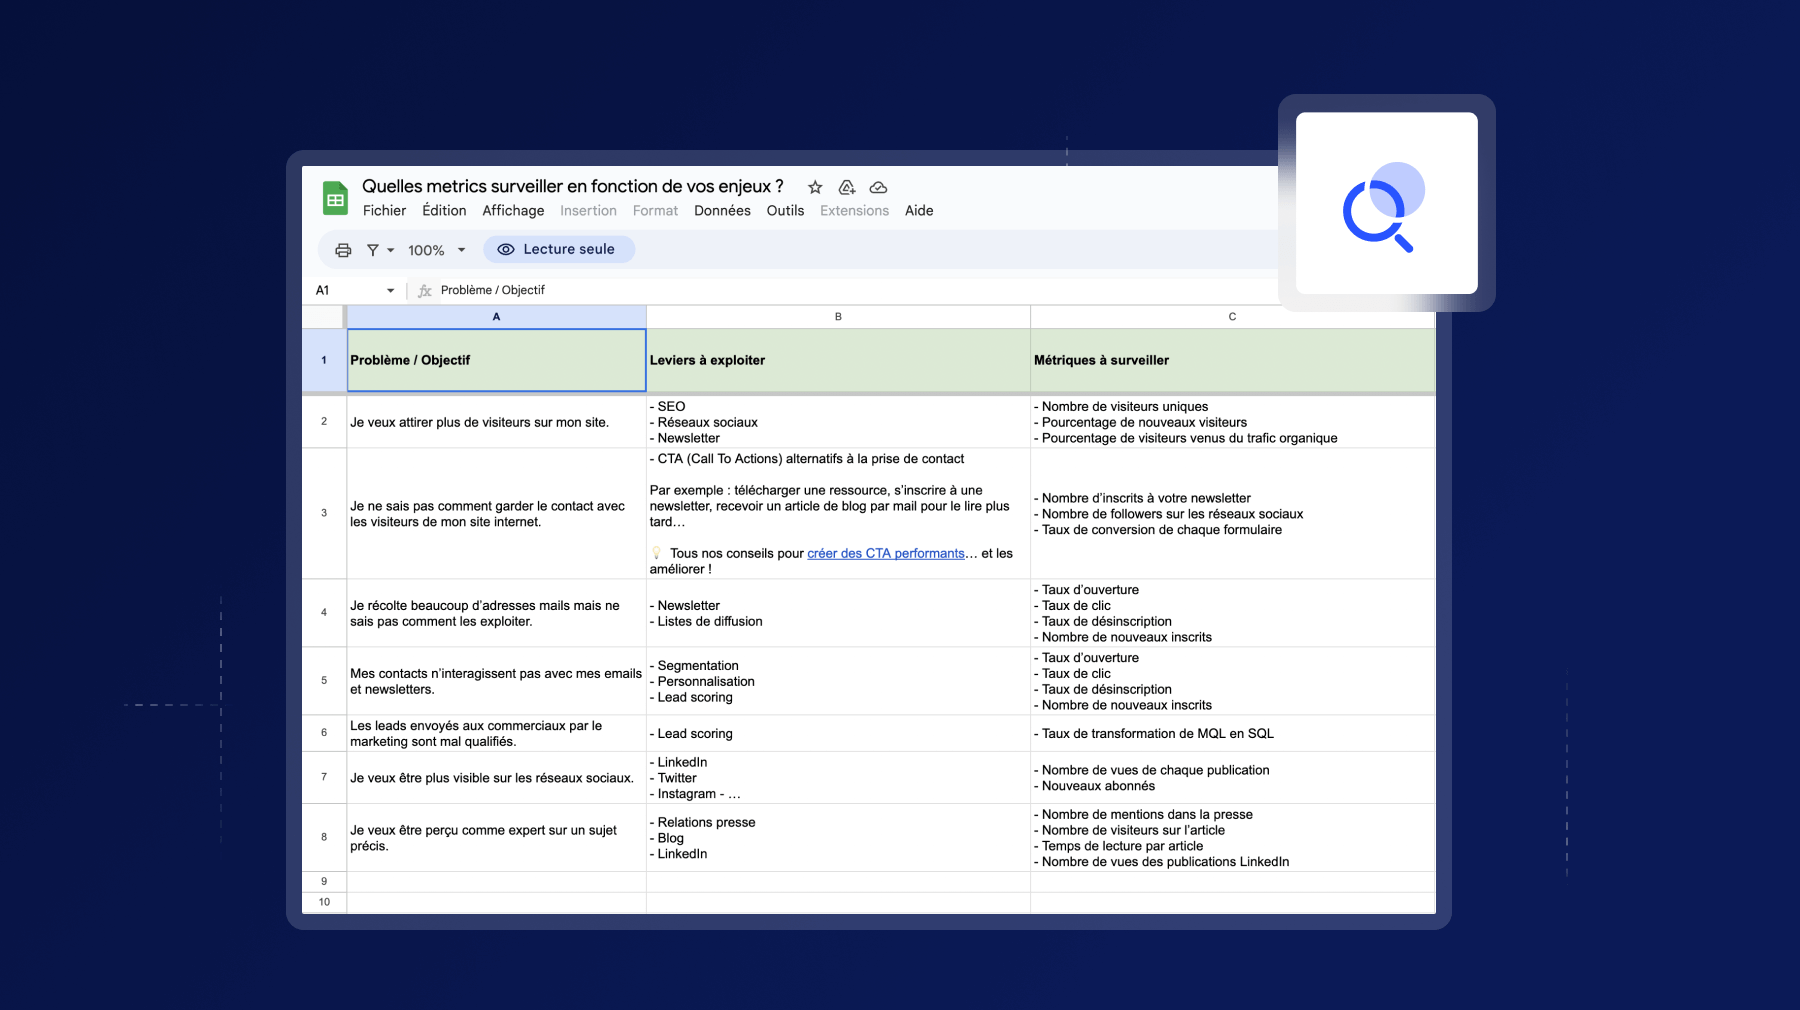Open the Fichier menu
This screenshot has width=1800, height=1010.
(384, 211)
